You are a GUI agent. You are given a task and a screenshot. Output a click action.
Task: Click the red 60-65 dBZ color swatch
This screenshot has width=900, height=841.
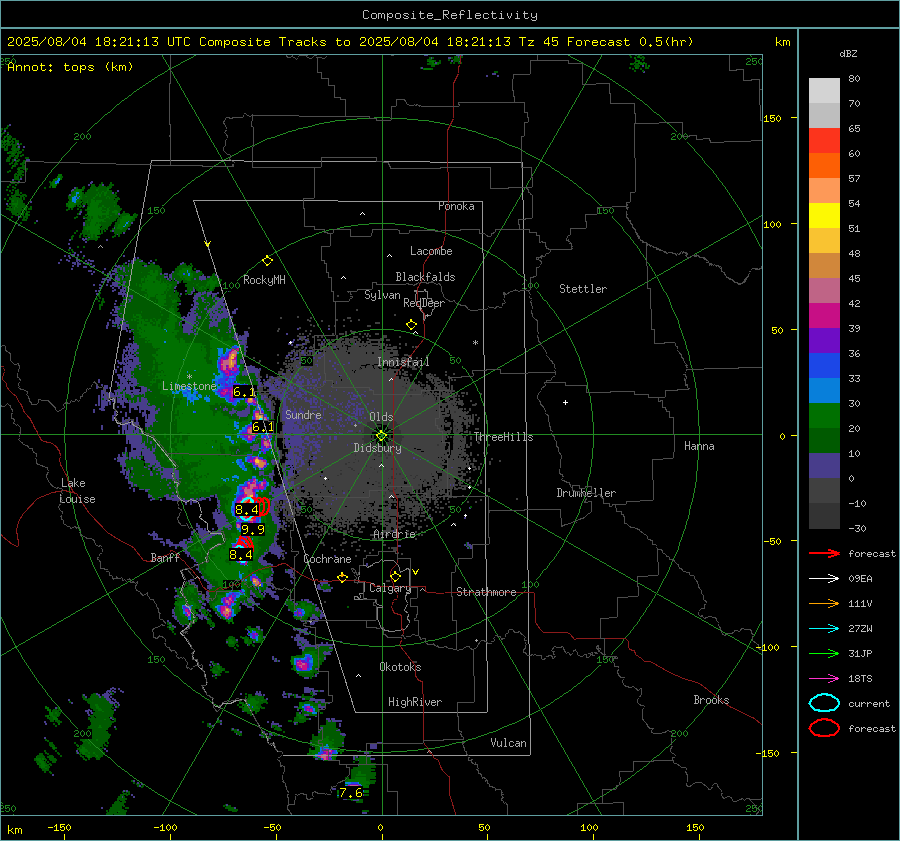click(824, 140)
